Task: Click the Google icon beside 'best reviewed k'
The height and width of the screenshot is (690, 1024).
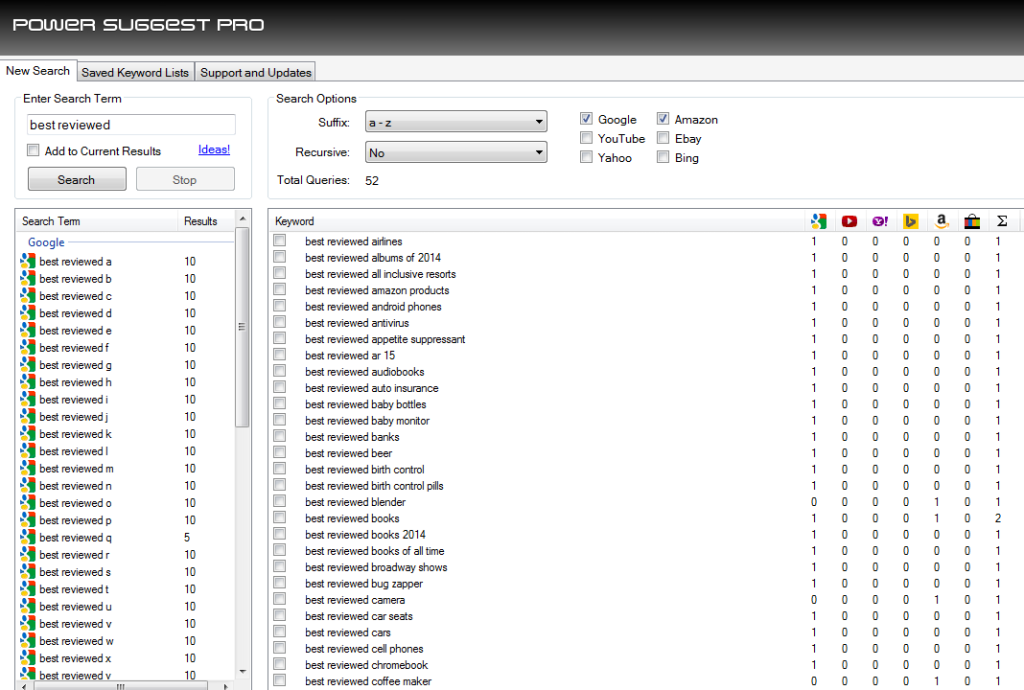Action: point(27,434)
